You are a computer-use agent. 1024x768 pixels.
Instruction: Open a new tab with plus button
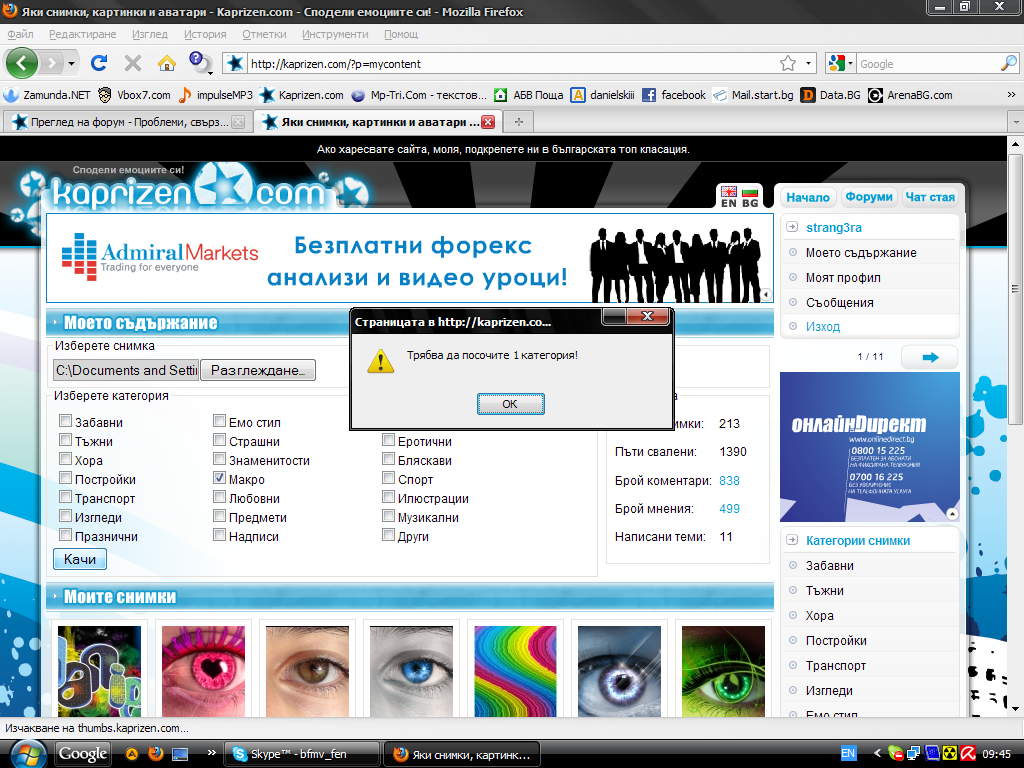point(519,121)
